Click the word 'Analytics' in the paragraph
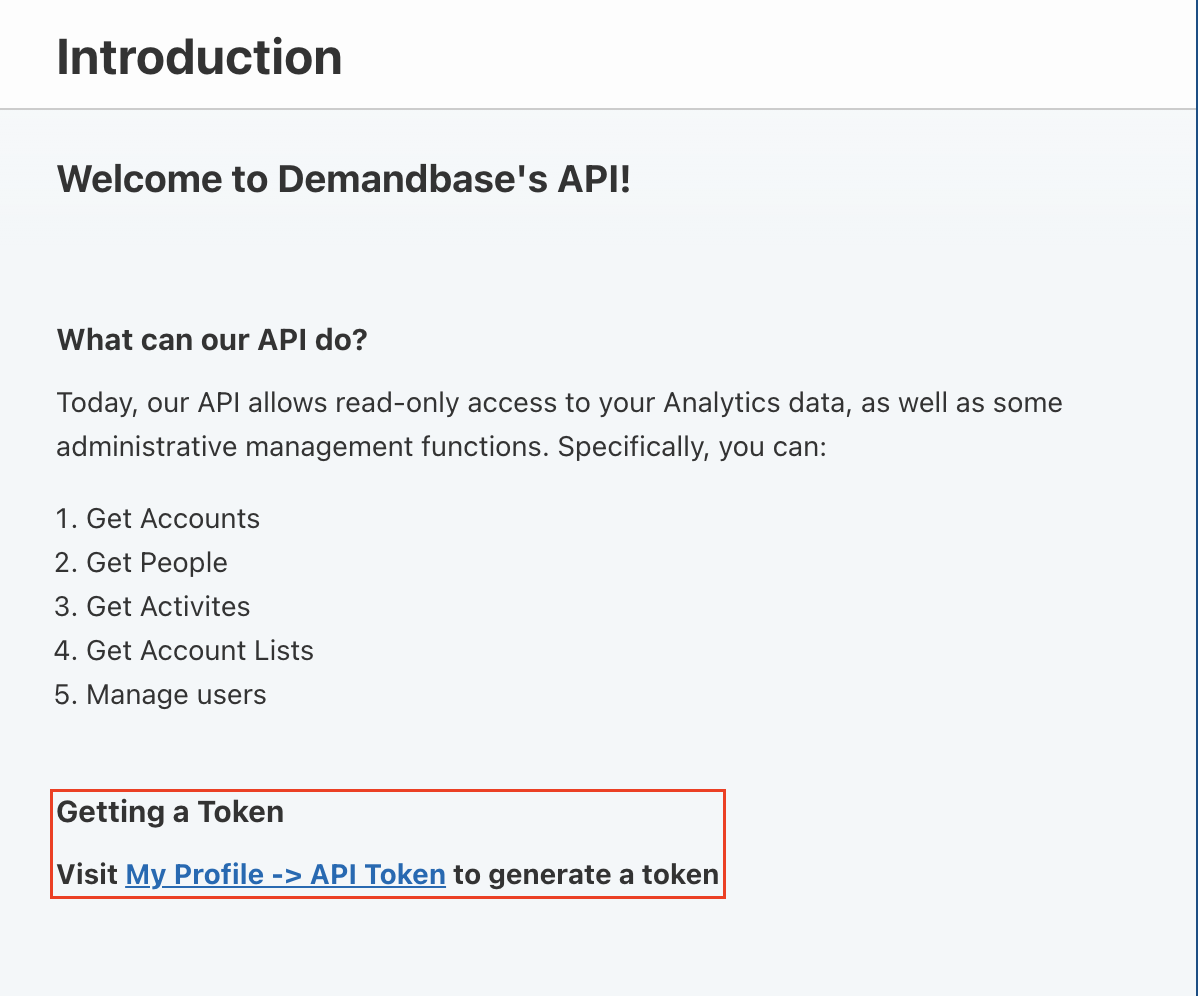1198x996 pixels. coord(723,403)
